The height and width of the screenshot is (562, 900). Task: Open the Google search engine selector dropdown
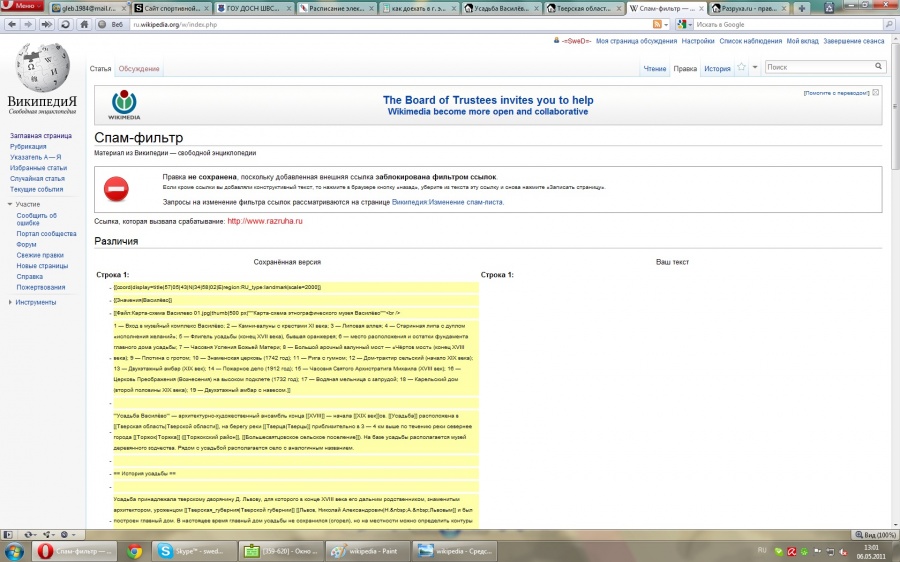coord(683,25)
